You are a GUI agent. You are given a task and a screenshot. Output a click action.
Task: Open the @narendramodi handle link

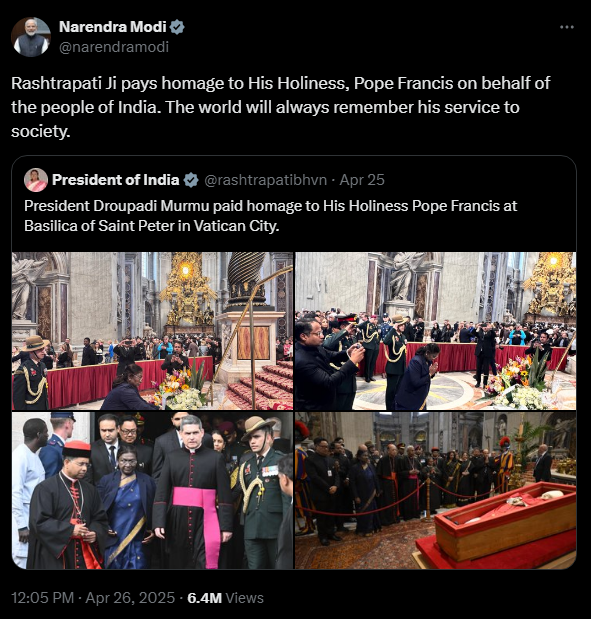(114, 47)
